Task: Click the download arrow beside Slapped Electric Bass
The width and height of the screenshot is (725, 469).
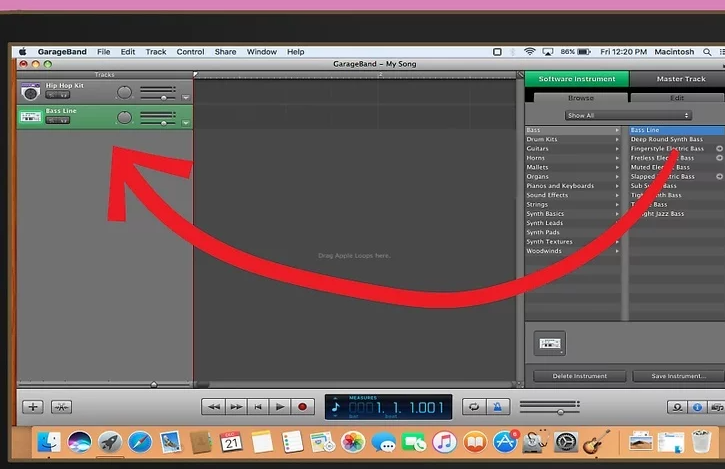Action: click(719, 176)
